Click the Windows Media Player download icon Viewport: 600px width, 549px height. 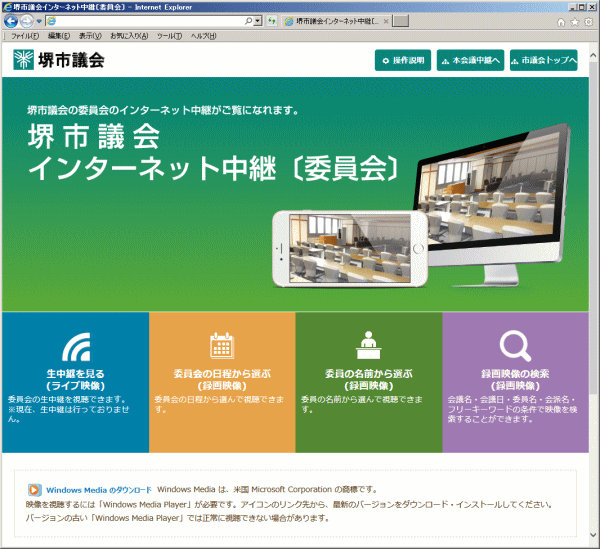click(34, 490)
